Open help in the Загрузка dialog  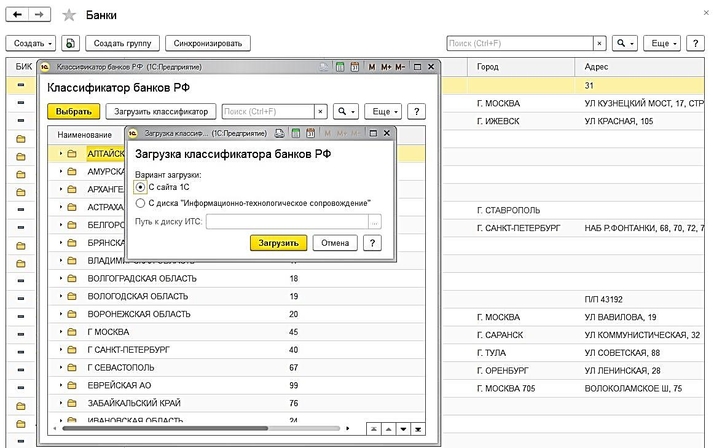click(x=372, y=243)
